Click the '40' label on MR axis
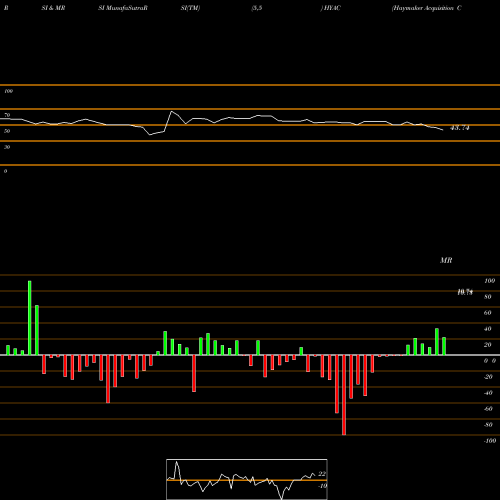The width and height of the screenshot is (500, 500). [x=488, y=329]
